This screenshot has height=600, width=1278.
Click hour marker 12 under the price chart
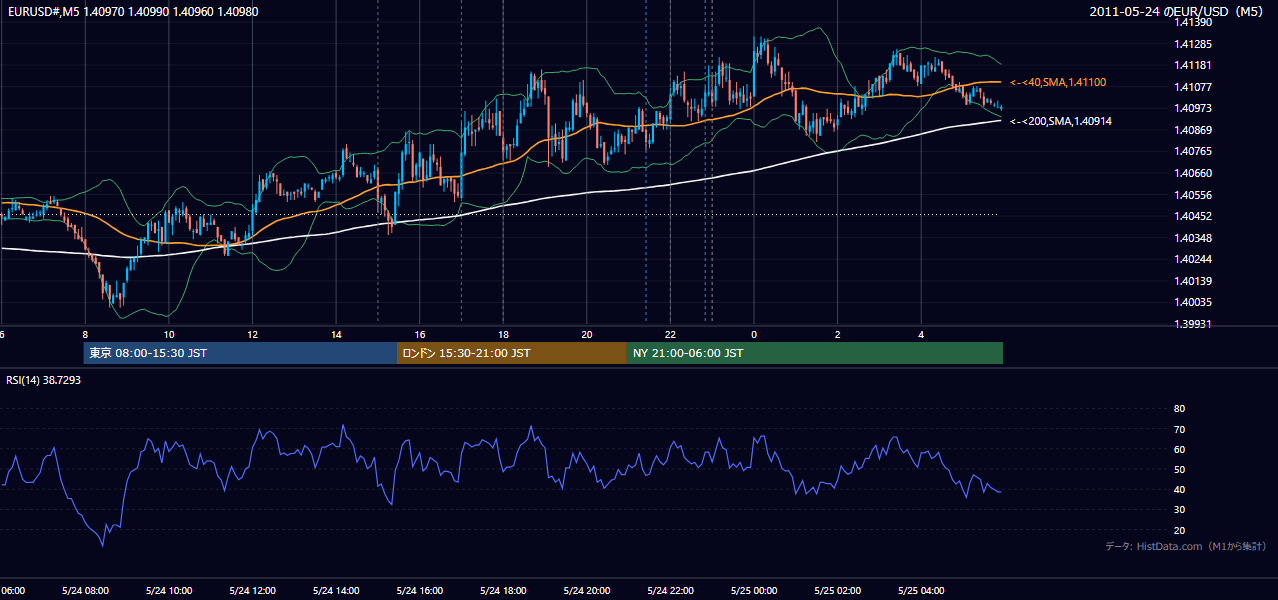point(253,335)
